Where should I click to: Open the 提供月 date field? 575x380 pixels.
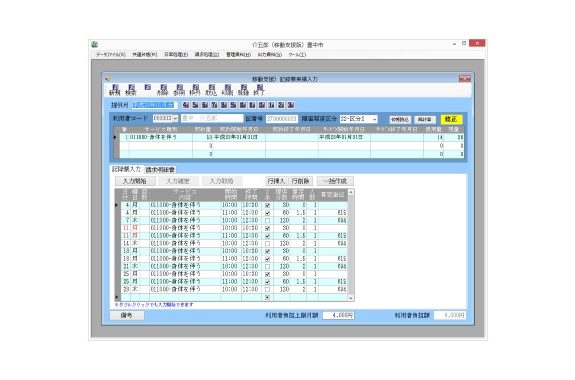click(154, 105)
